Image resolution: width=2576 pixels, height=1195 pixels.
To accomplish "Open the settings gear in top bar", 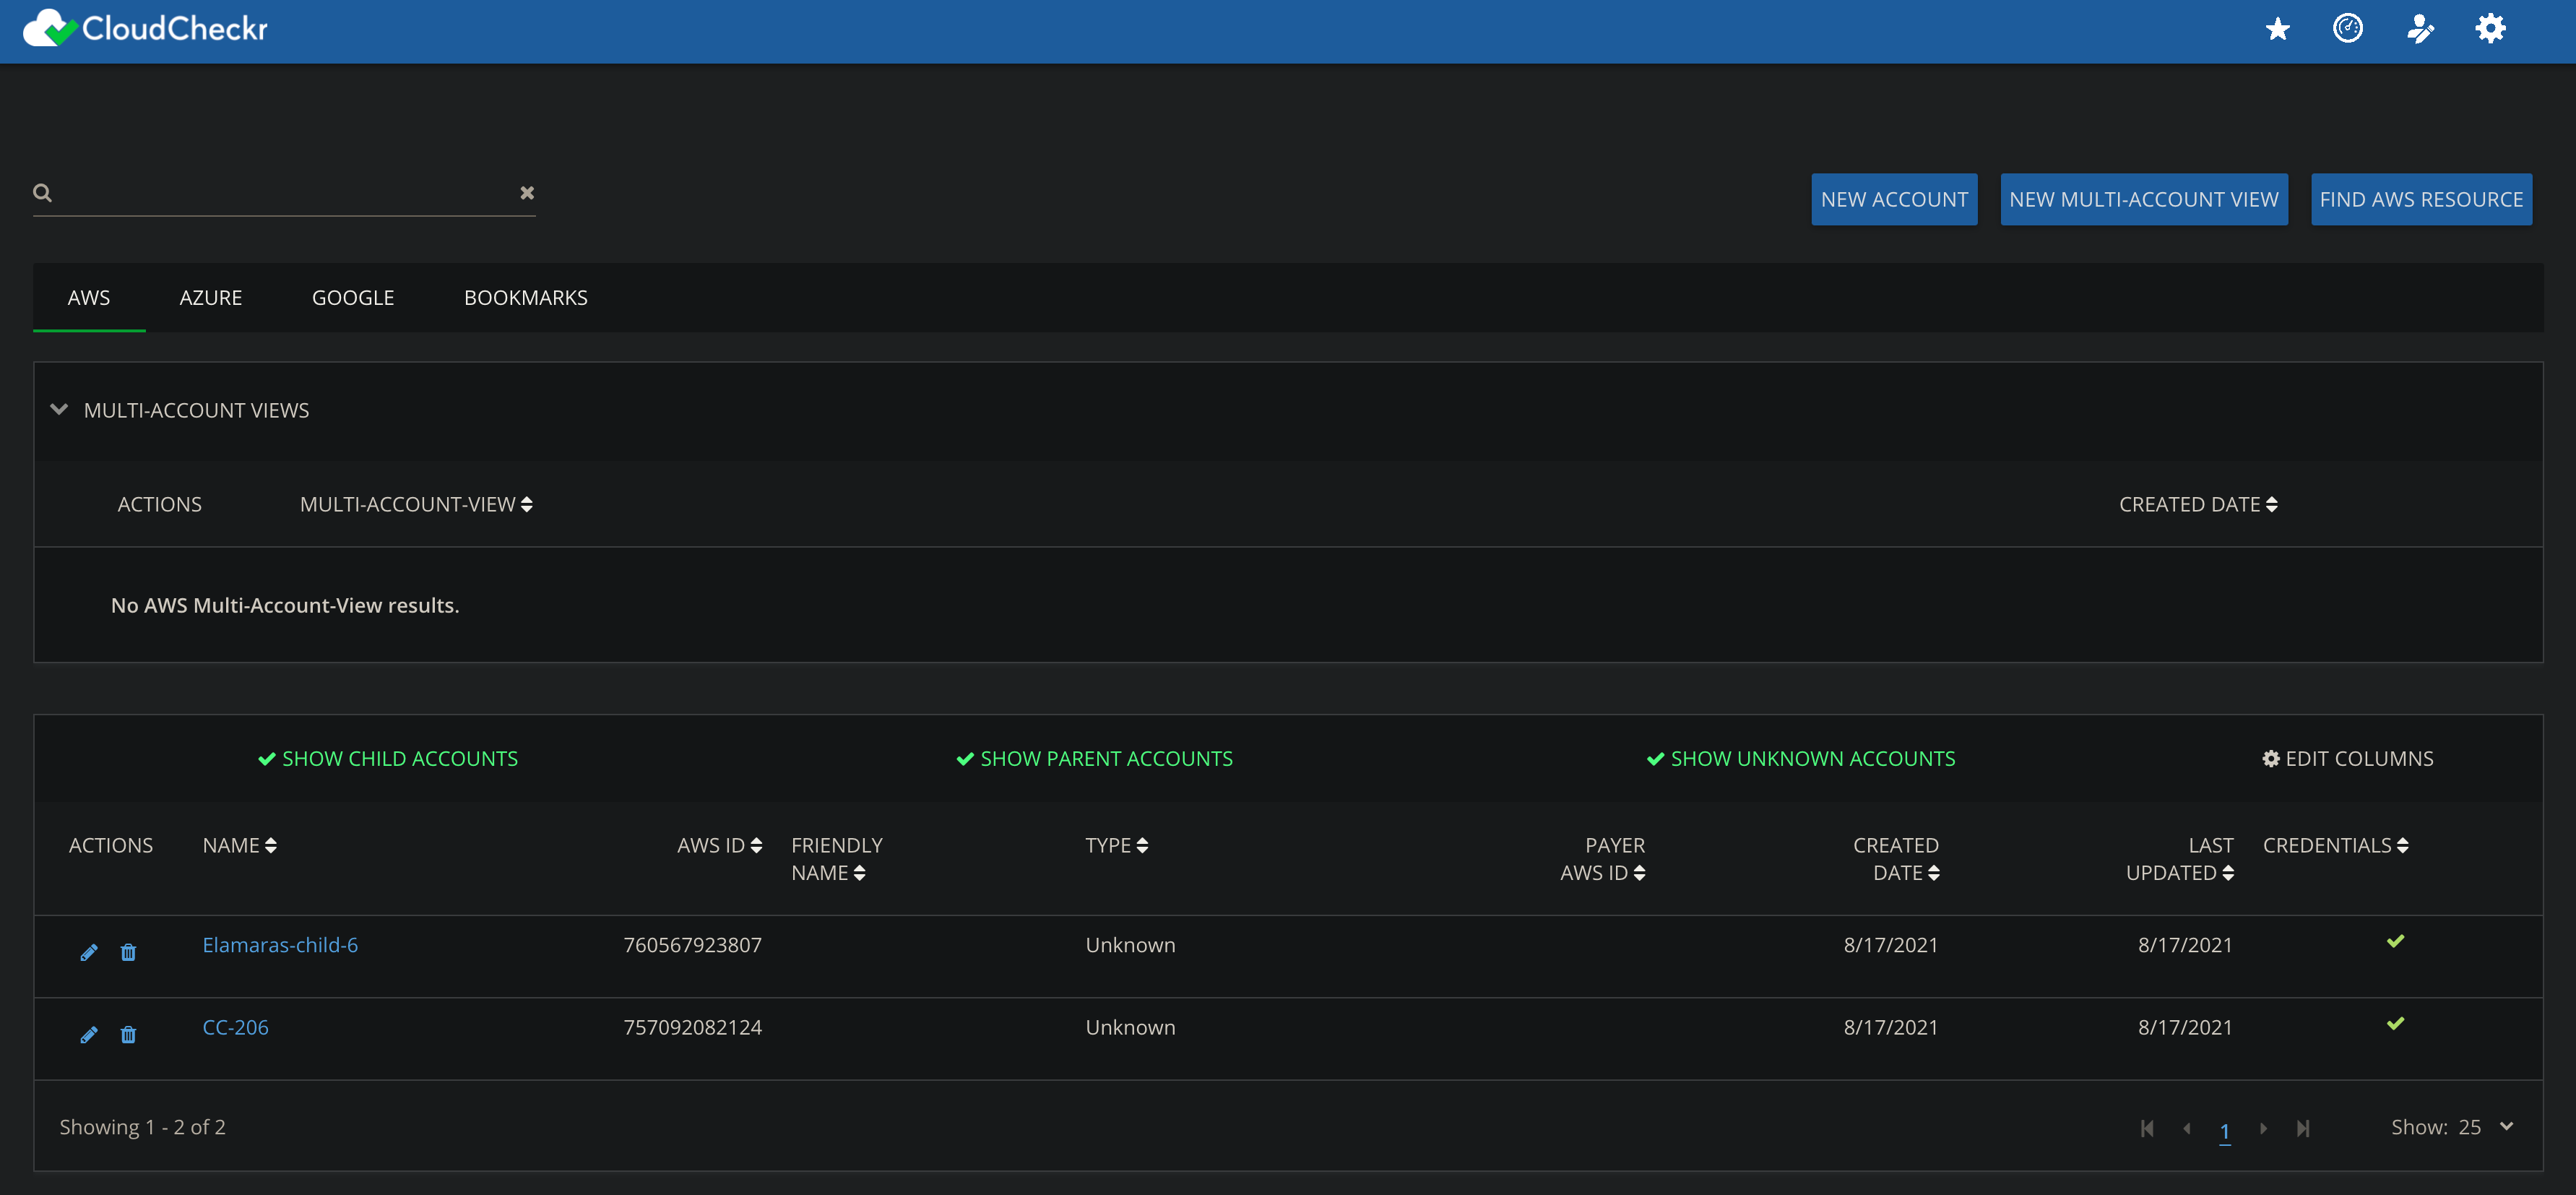I will 2491,28.
